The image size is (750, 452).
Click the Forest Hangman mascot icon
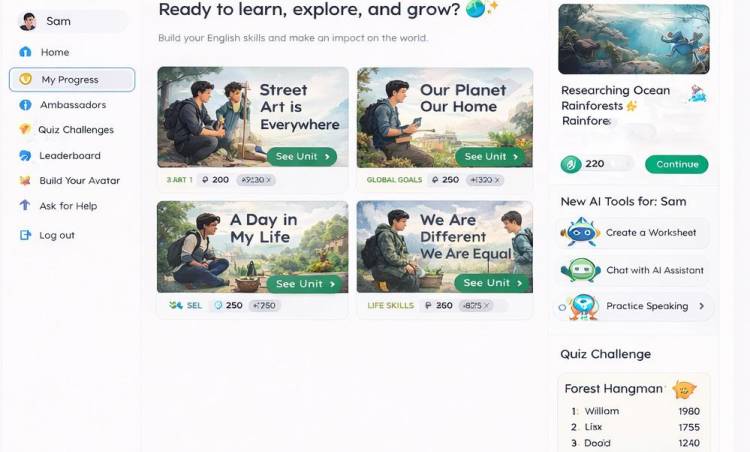pos(684,389)
